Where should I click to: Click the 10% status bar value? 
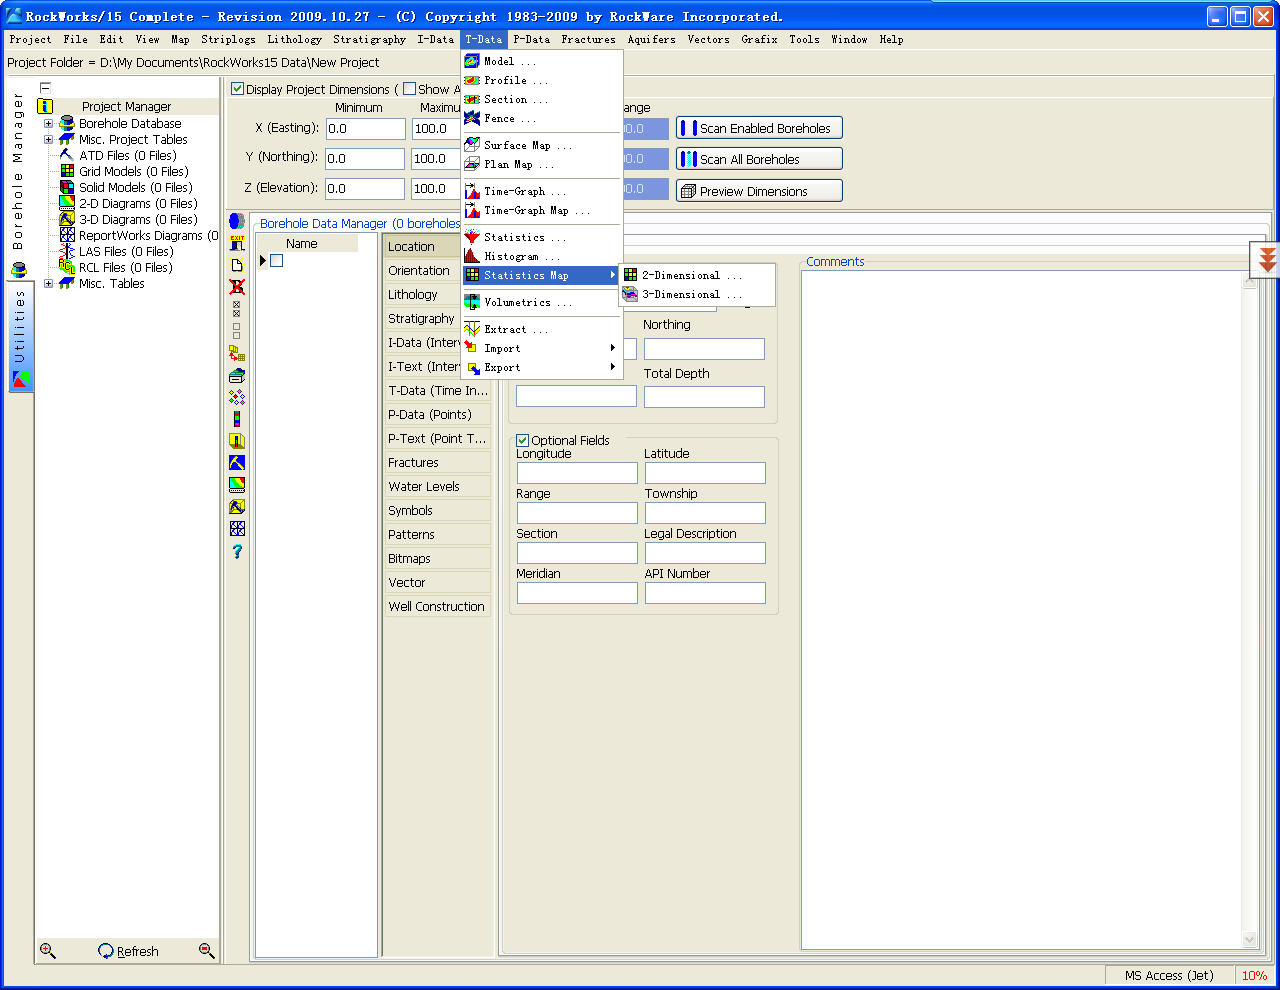point(1254,976)
